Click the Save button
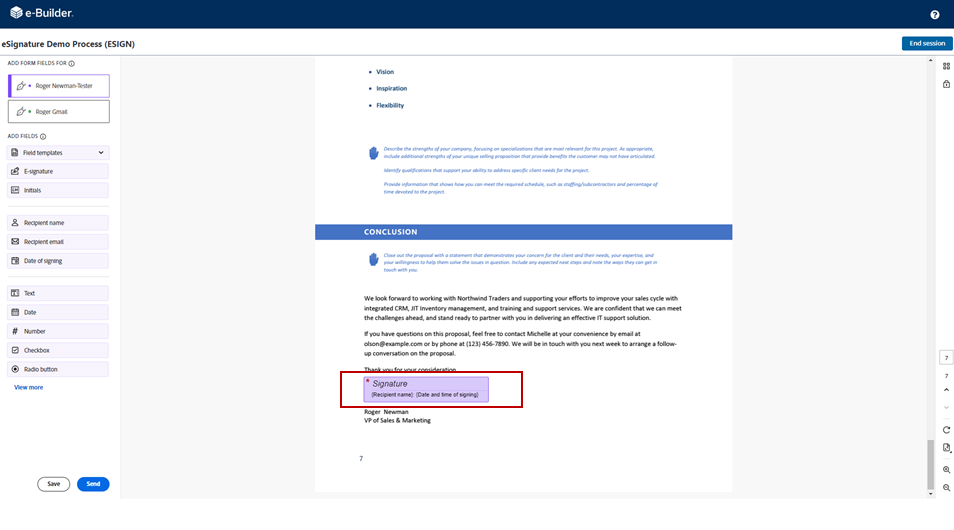954x530 pixels. pos(54,484)
